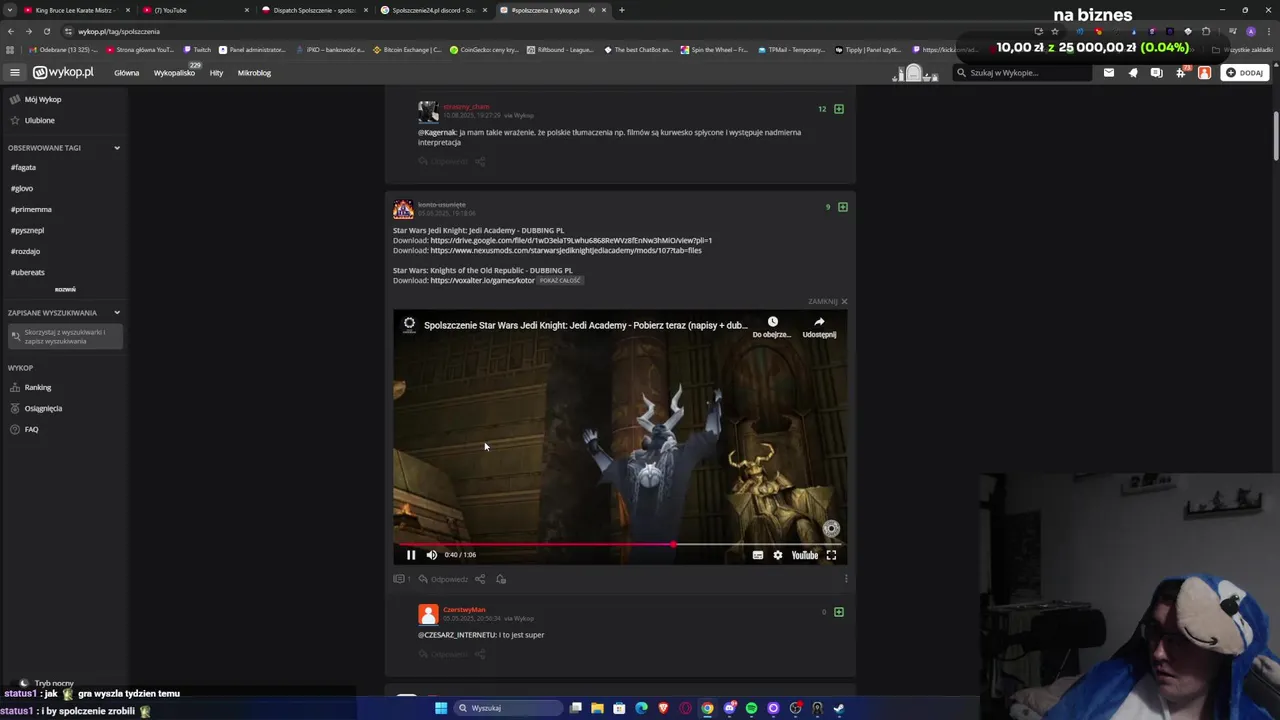
Task: Open the discussions chat-bubble icon in header
Action: coord(1157,72)
